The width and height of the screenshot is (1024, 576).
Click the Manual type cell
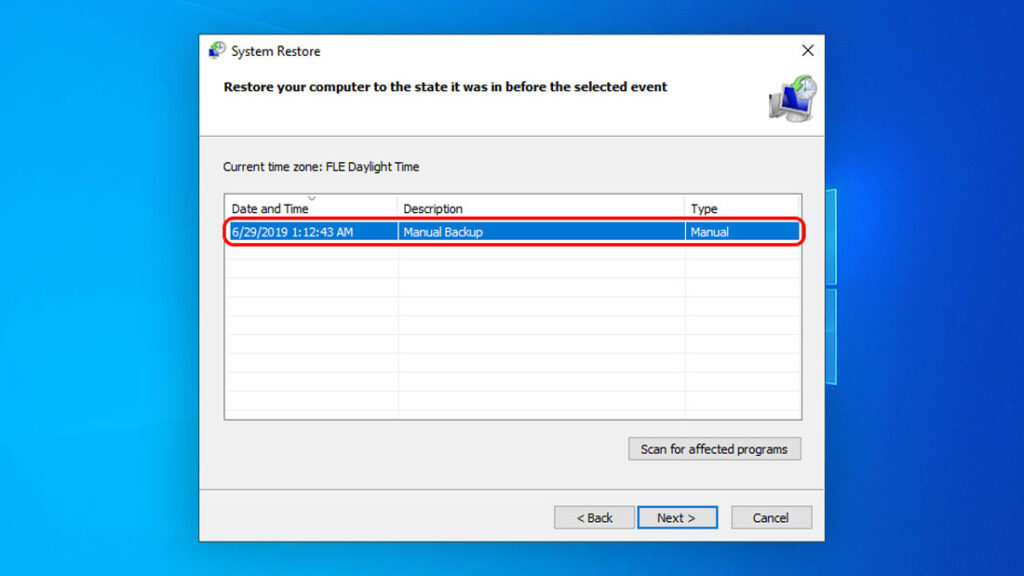click(710, 231)
